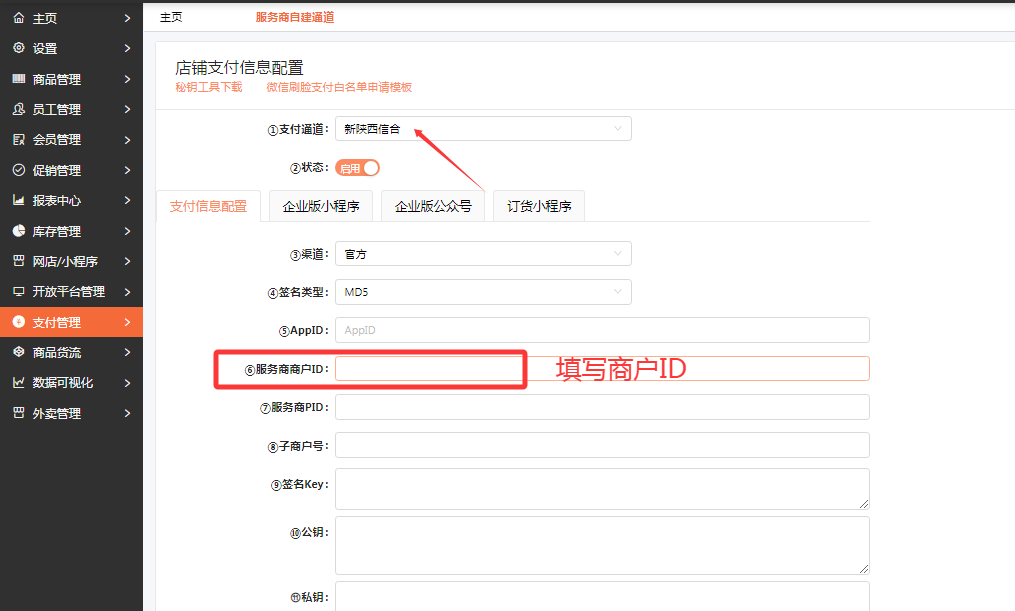Open the 支付通道 dropdown
The width and height of the screenshot is (1015, 611).
pos(483,128)
